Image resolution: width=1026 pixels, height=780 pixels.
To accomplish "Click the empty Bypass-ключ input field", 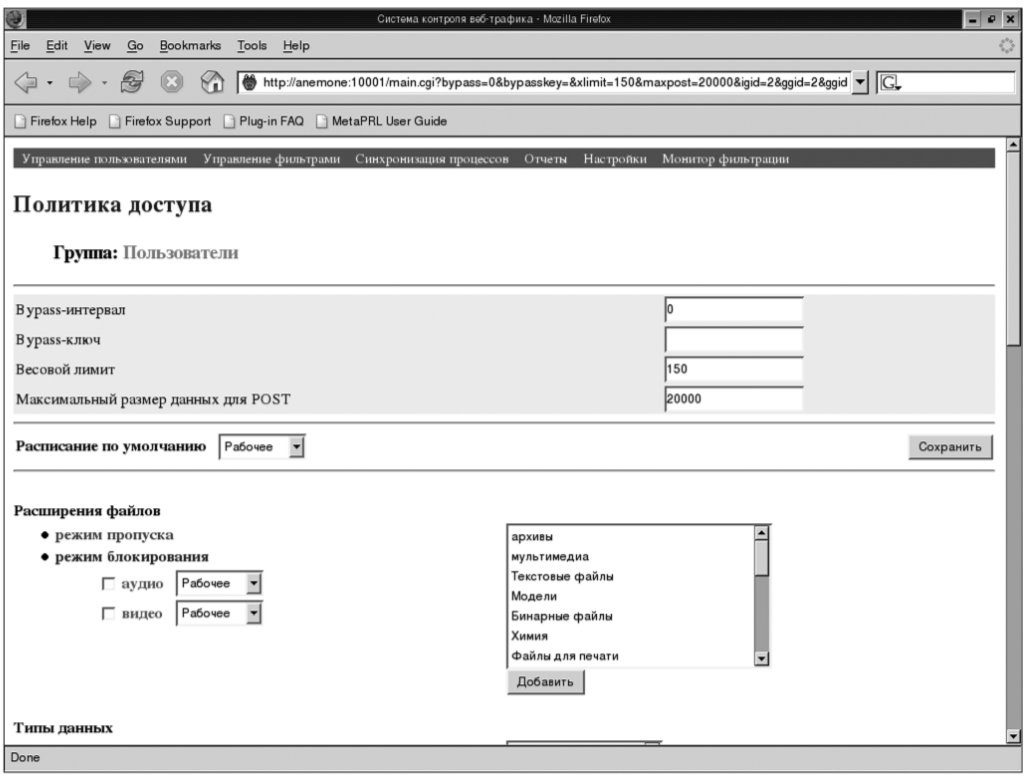I will pos(734,340).
